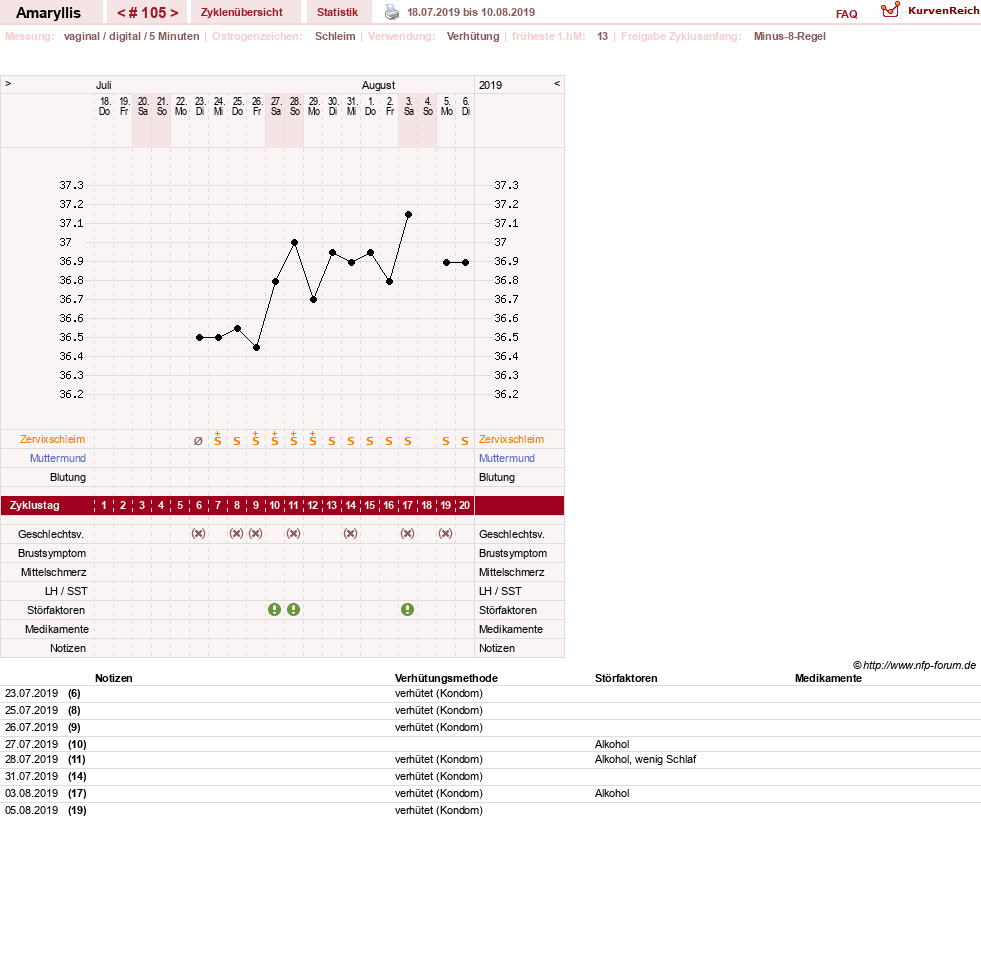Image resolution: width=981 pixels, height=977 pixels.
Task: Click temperature point on 28. So at 37.0
Action: (x=295, y=242)
